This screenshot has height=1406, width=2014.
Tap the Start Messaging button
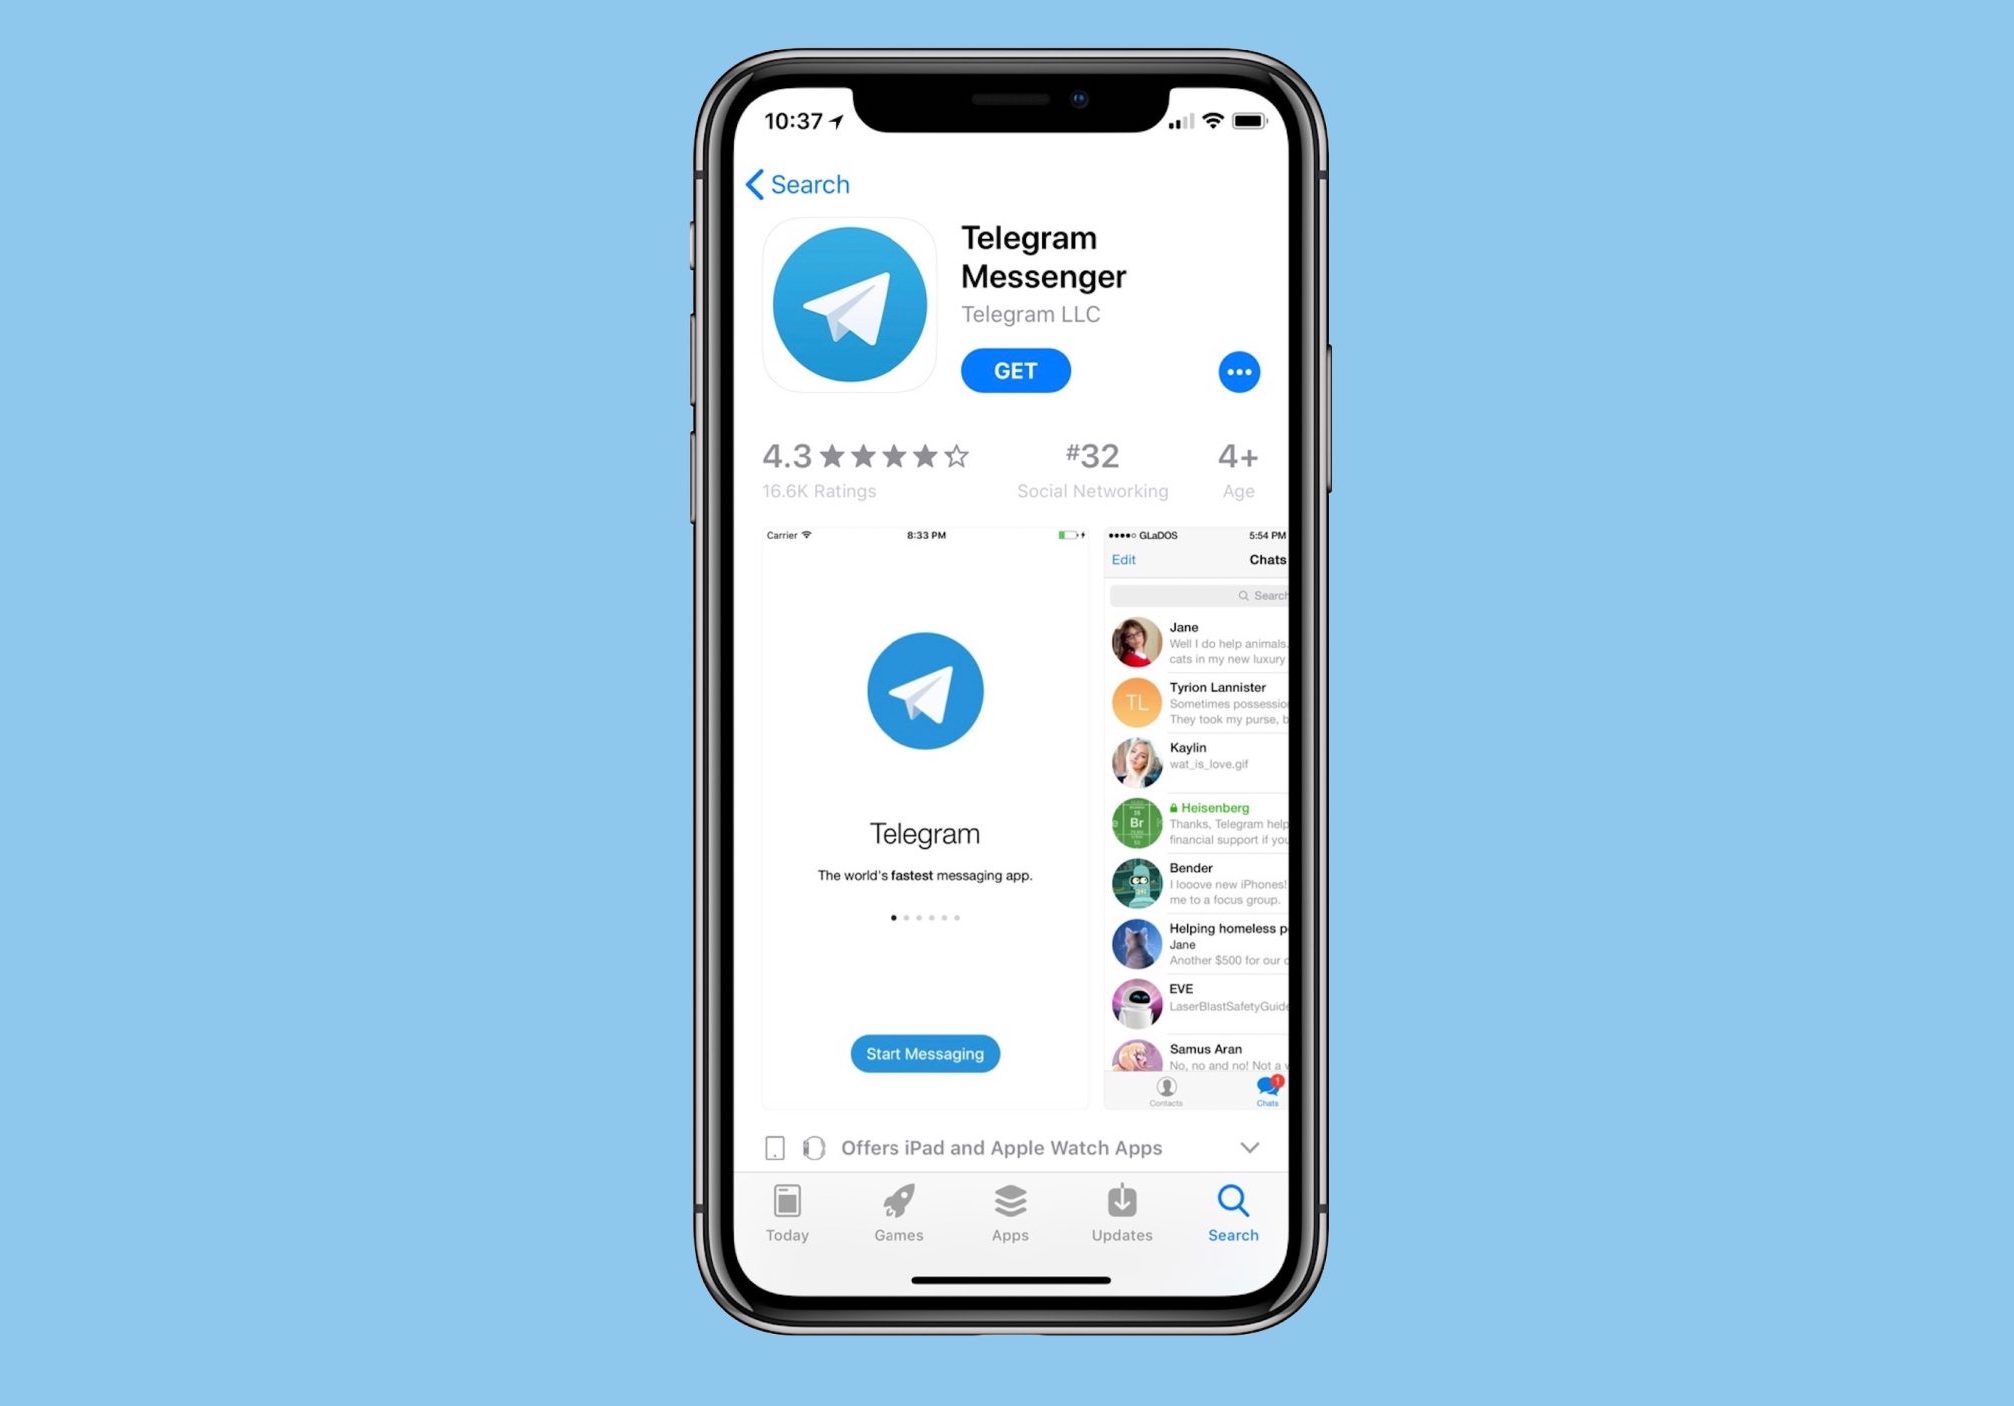point(924,1053)
